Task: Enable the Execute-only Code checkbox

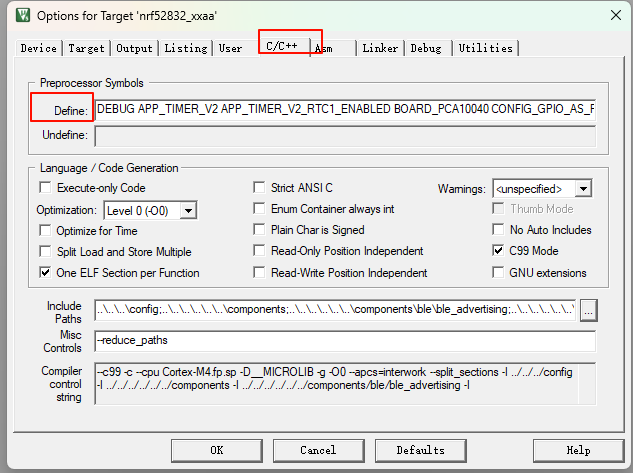Action: click(46, 188)
